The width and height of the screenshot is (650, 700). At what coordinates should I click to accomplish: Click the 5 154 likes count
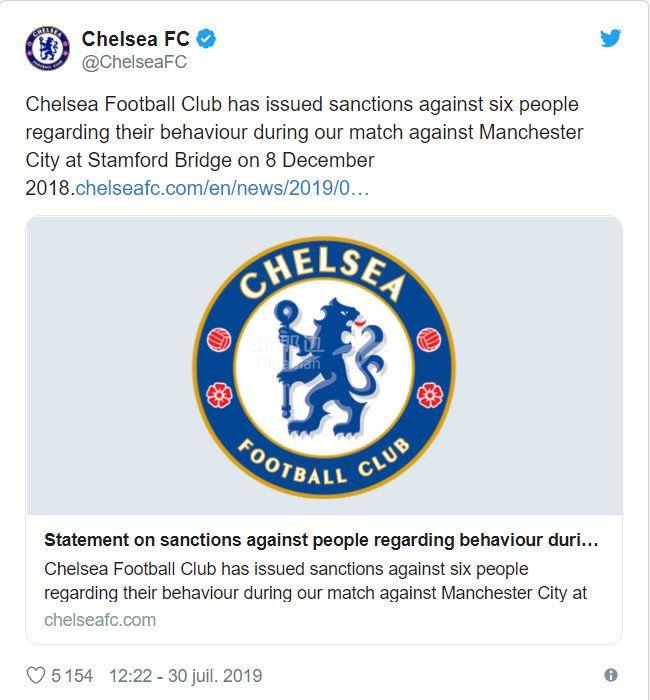72,676
